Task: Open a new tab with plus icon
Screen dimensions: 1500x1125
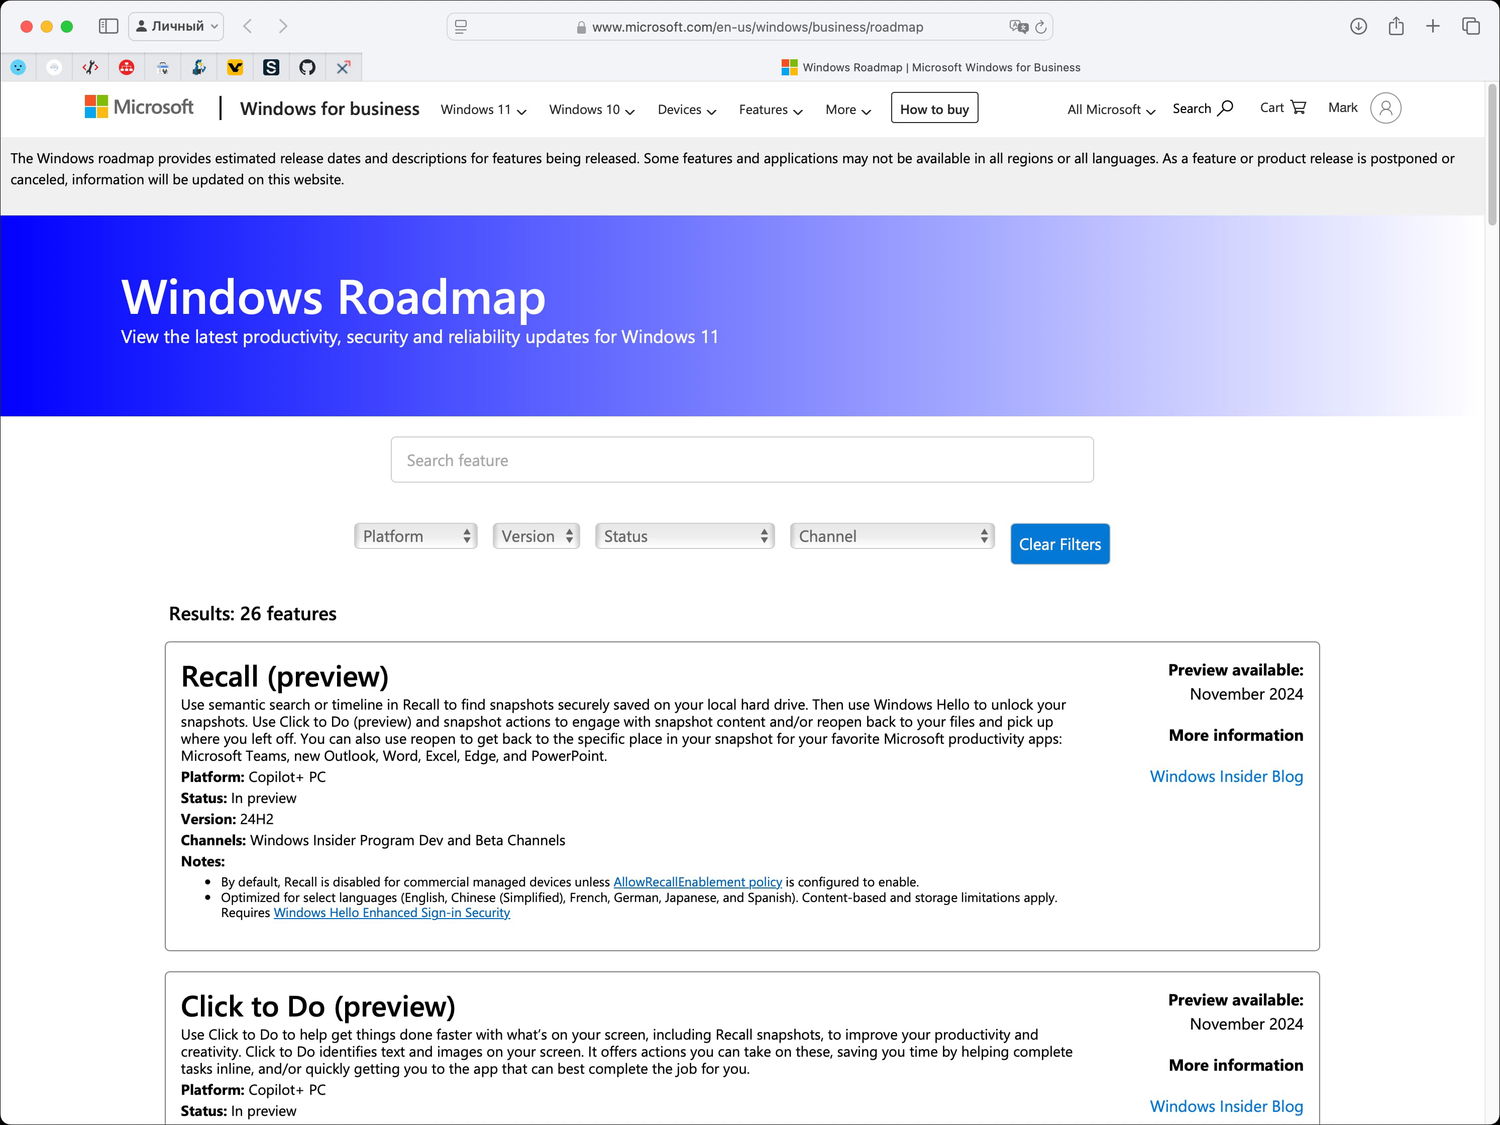Action: 1433,26
